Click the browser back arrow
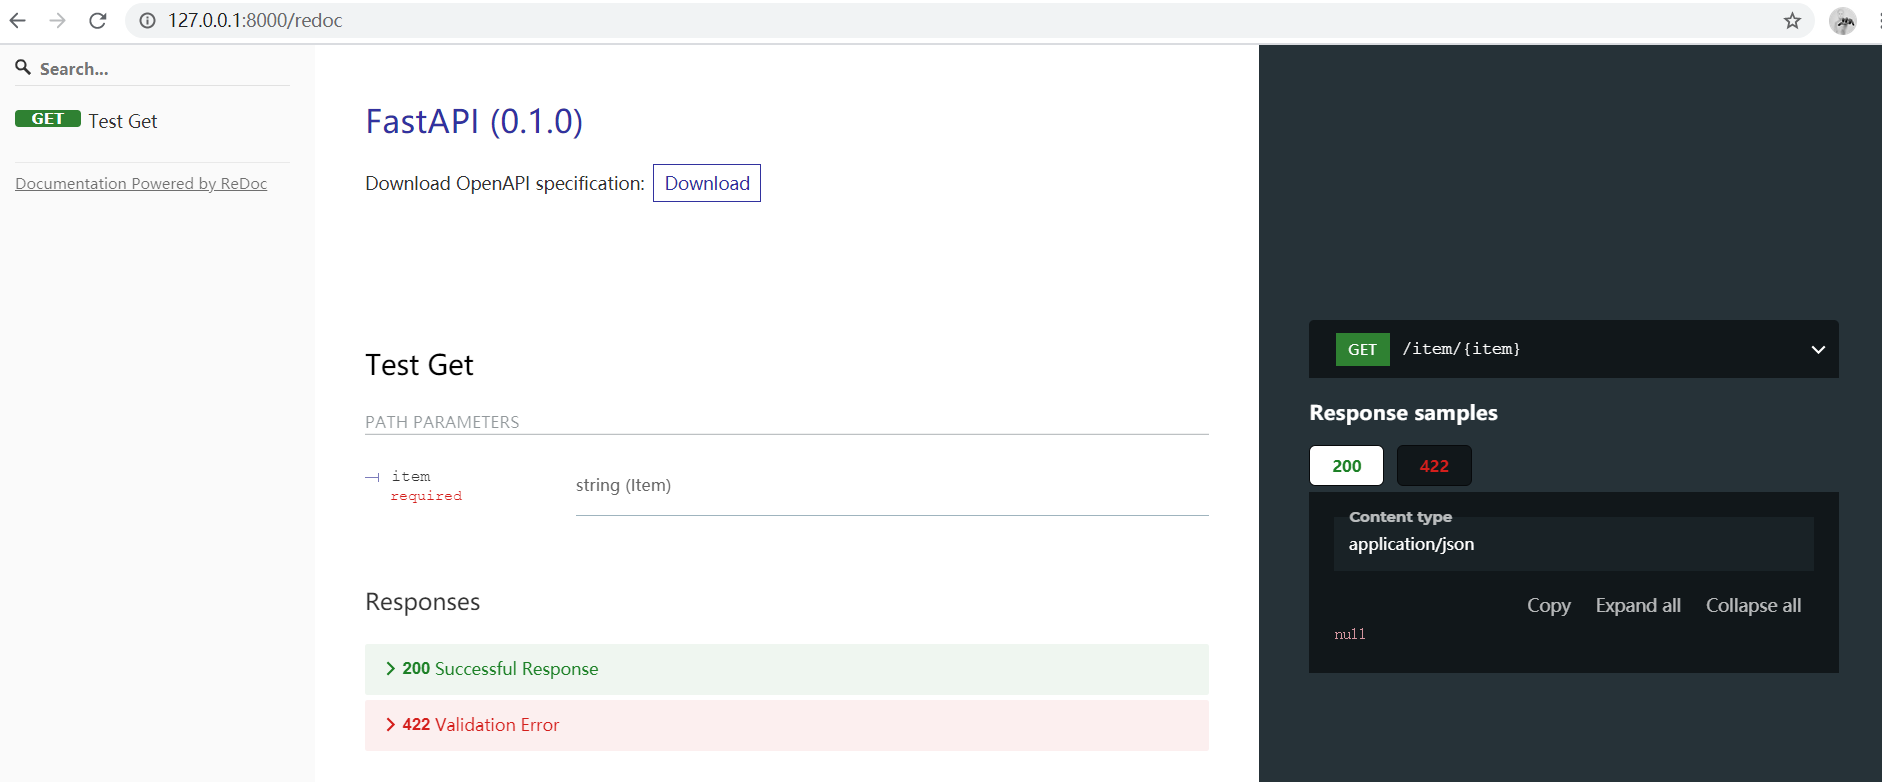1882x782 pixels. coord(18,20)
